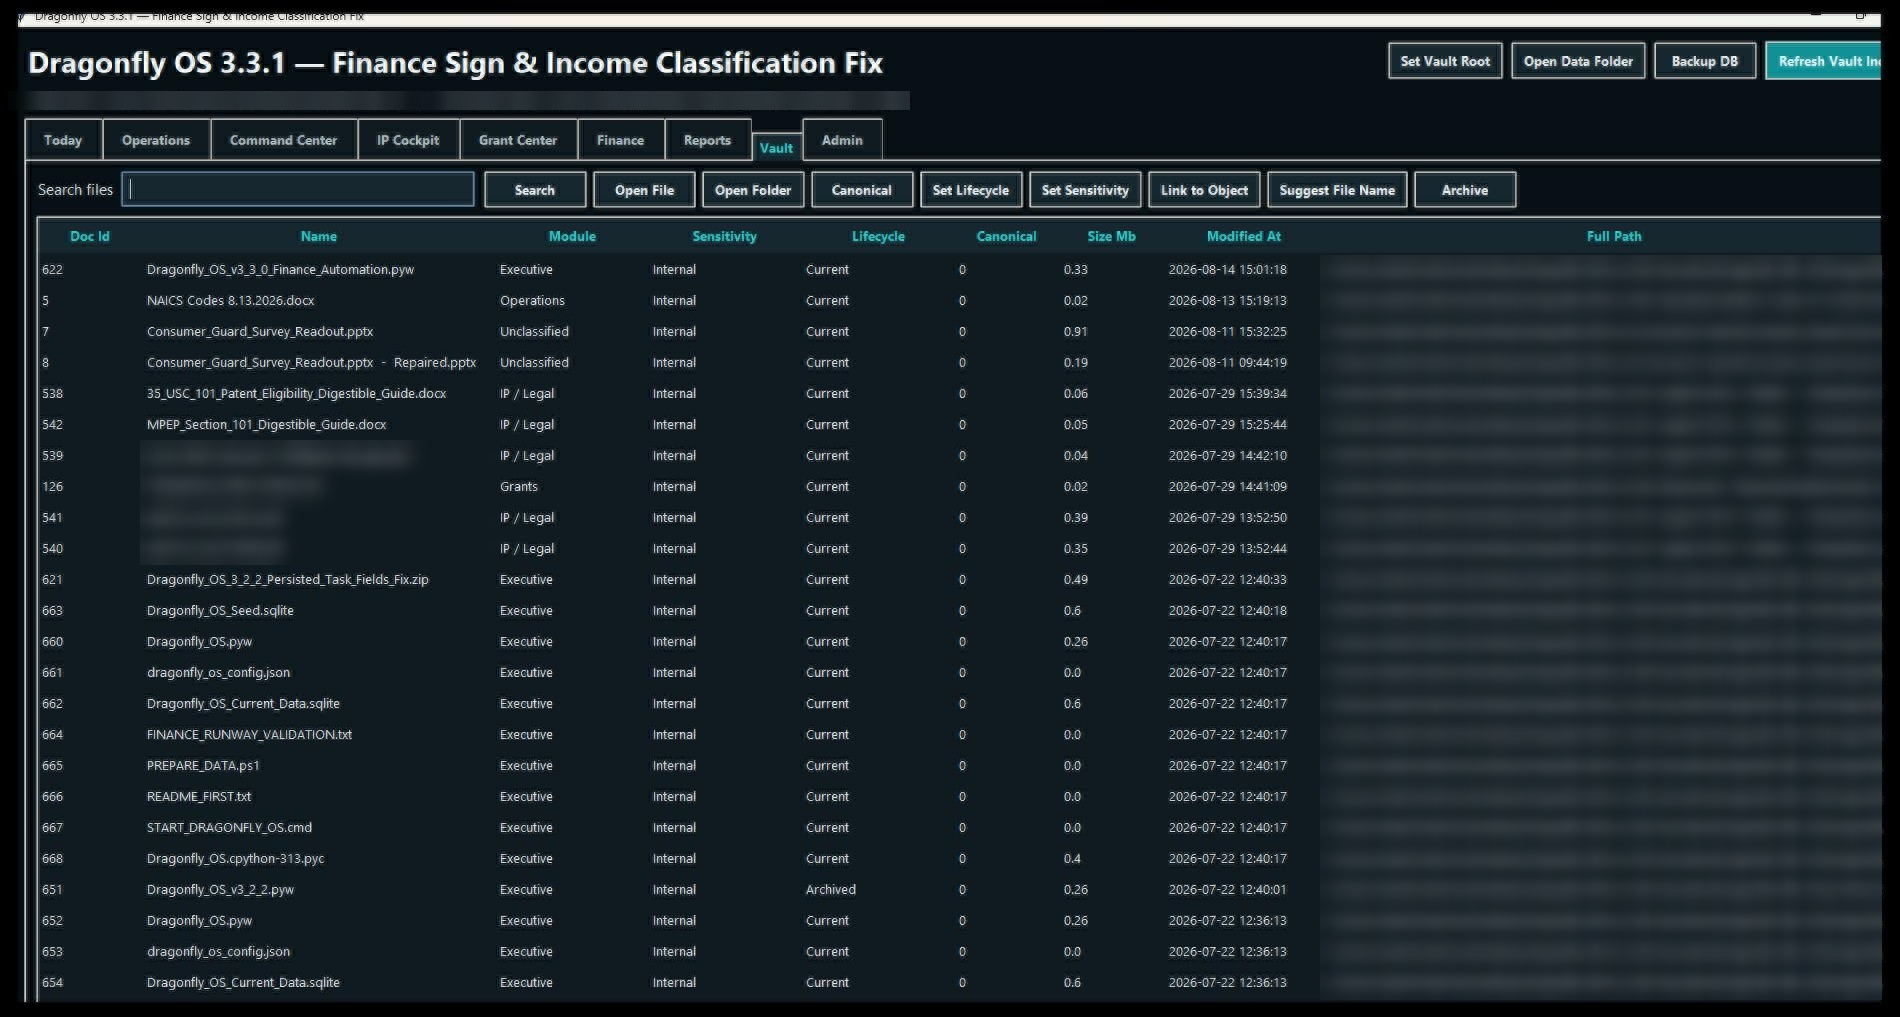Image resolution: width=1900 pixels, height=1017 pixels.
Task: Open the Grant Center tab
Action: (518, 140)
